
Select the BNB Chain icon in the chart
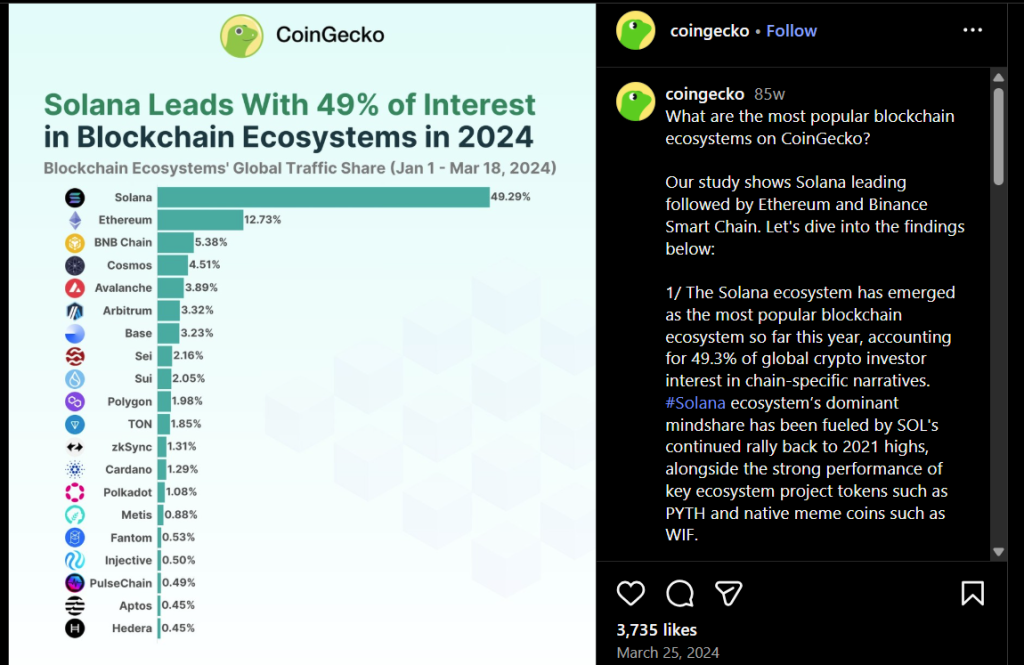click(x=75, y=242)
